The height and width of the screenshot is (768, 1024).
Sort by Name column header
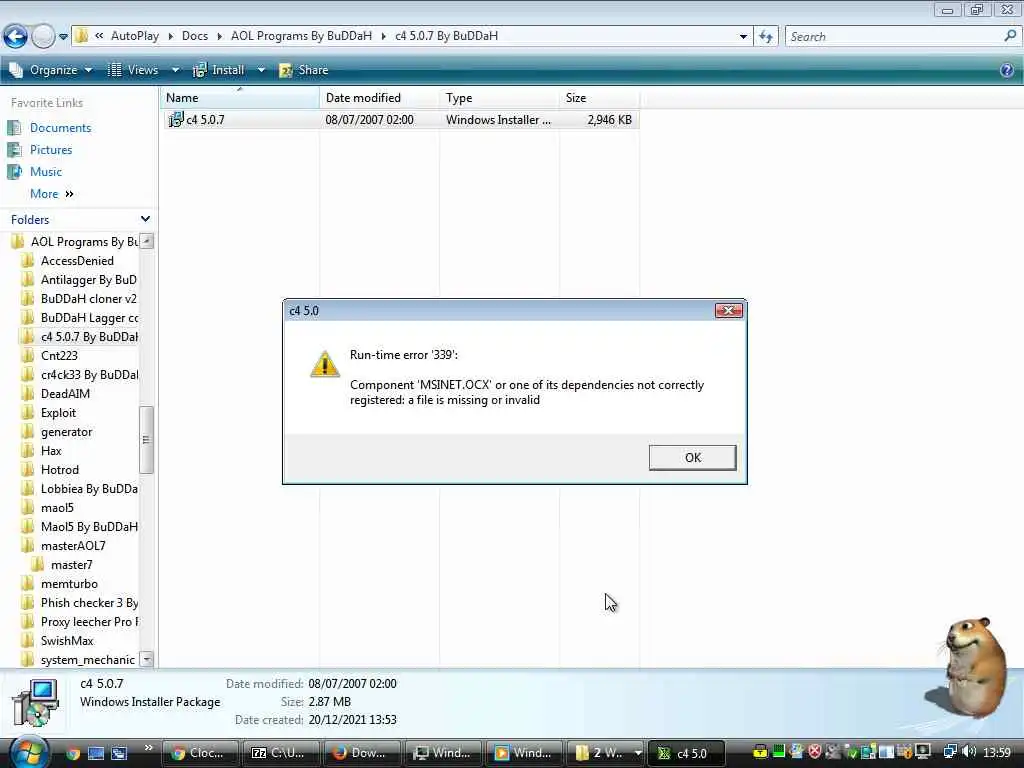(x=240, y=98)
